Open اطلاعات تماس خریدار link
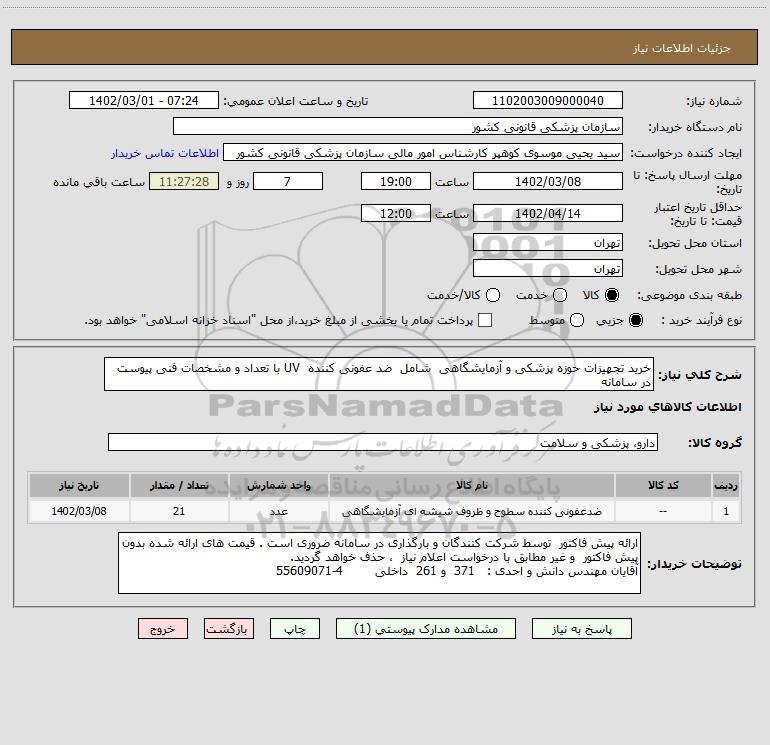Image resolution: width=770 pixels, height=745 pixels. tap(165, 153)
